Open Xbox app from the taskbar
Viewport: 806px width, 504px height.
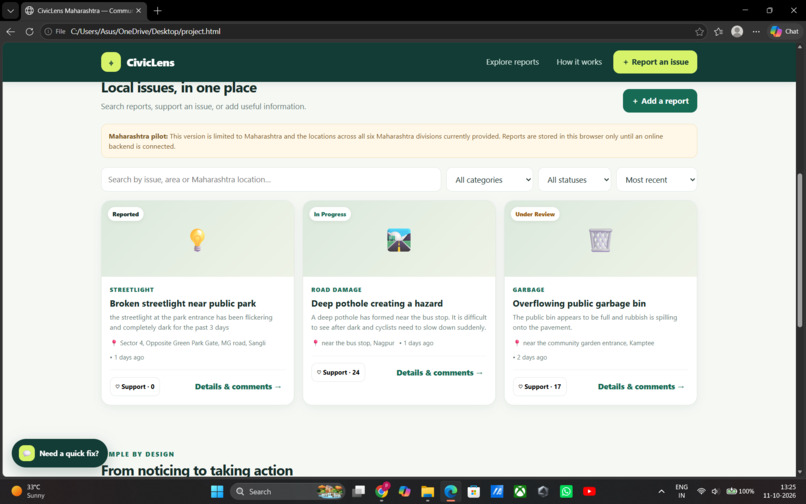tap(520, 492)
